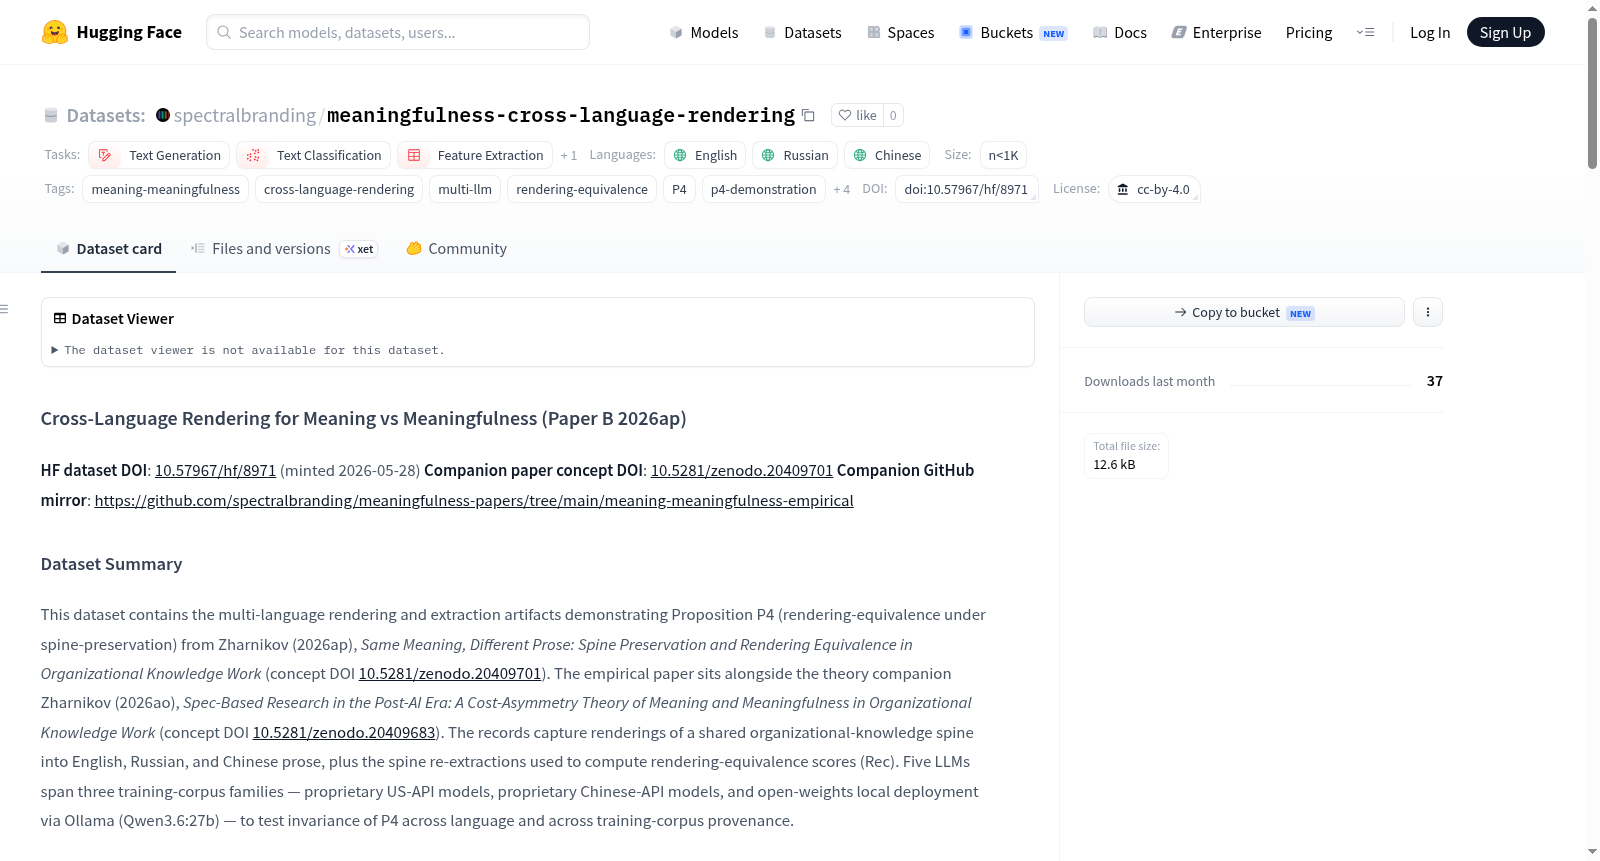Screen dimensions: 1600x861
Task: Click the Sign Up button
Action: [1505, 32]
